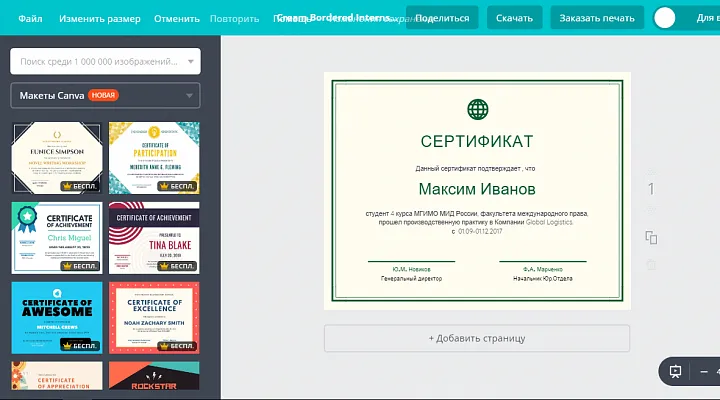Expand the image search dropdown arrow
The image size is (720, 400).
(x=190, y=62)
